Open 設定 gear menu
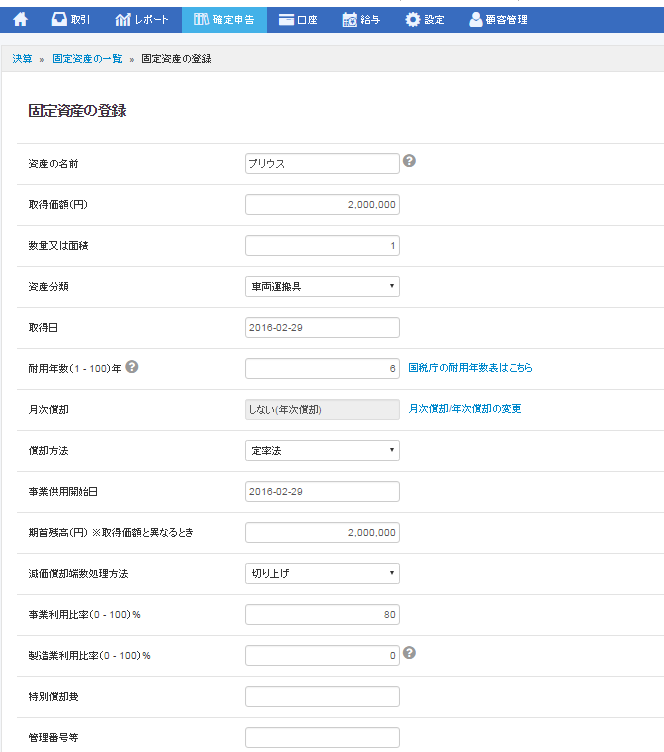This screenshot has height=752, width=664. [x=425, y=19]
